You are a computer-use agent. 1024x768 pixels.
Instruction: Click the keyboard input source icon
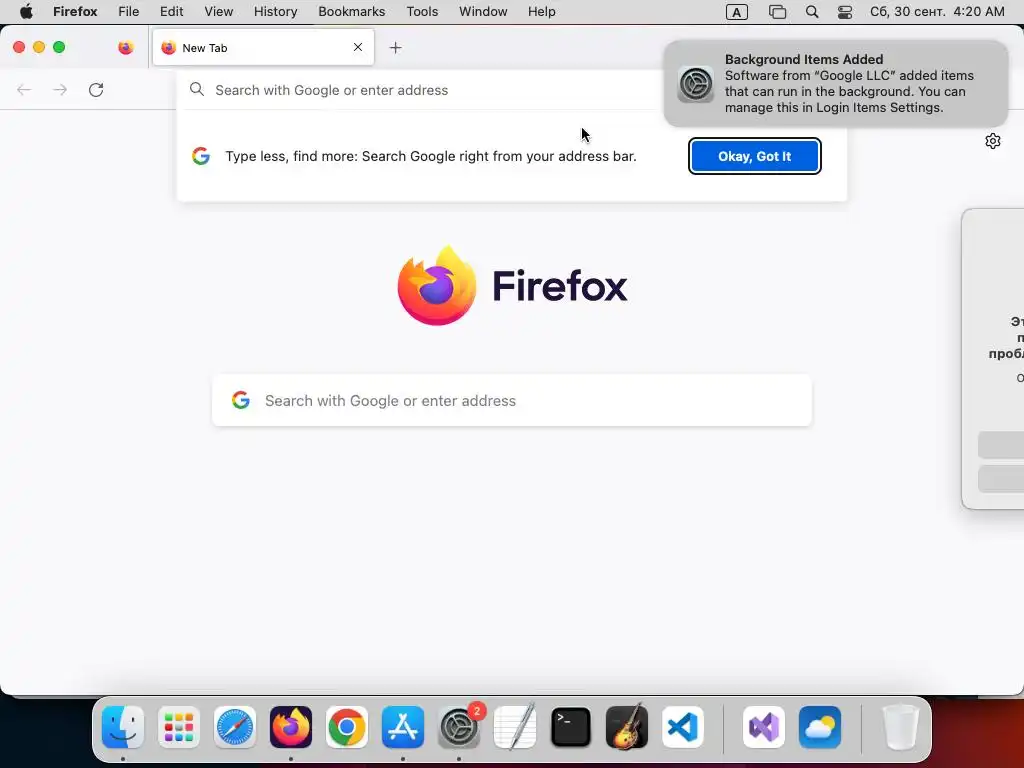click(737, 12)
